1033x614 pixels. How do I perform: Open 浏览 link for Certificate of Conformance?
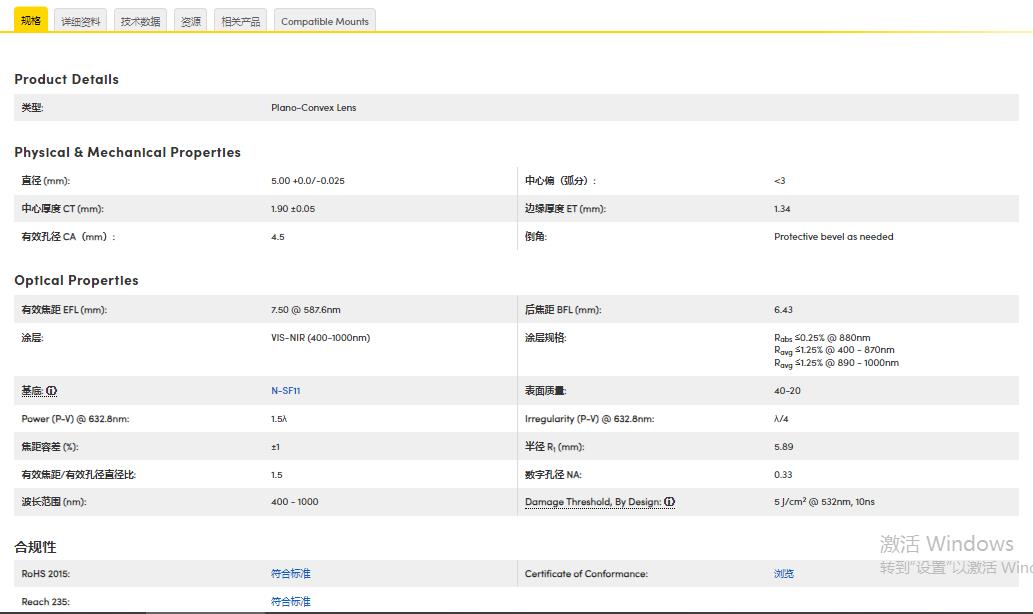(783, 574)
